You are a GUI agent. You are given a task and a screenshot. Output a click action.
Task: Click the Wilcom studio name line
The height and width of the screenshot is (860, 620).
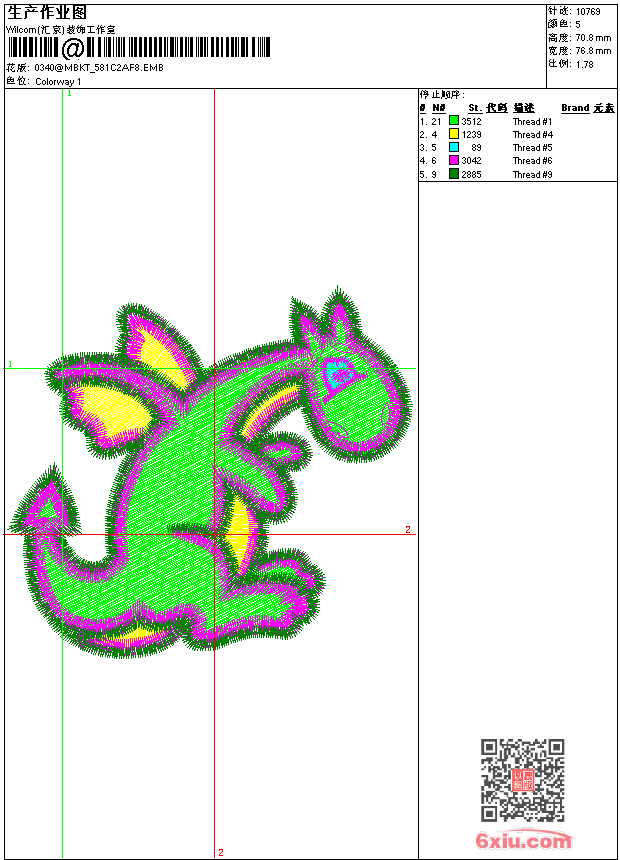point(61,30)
